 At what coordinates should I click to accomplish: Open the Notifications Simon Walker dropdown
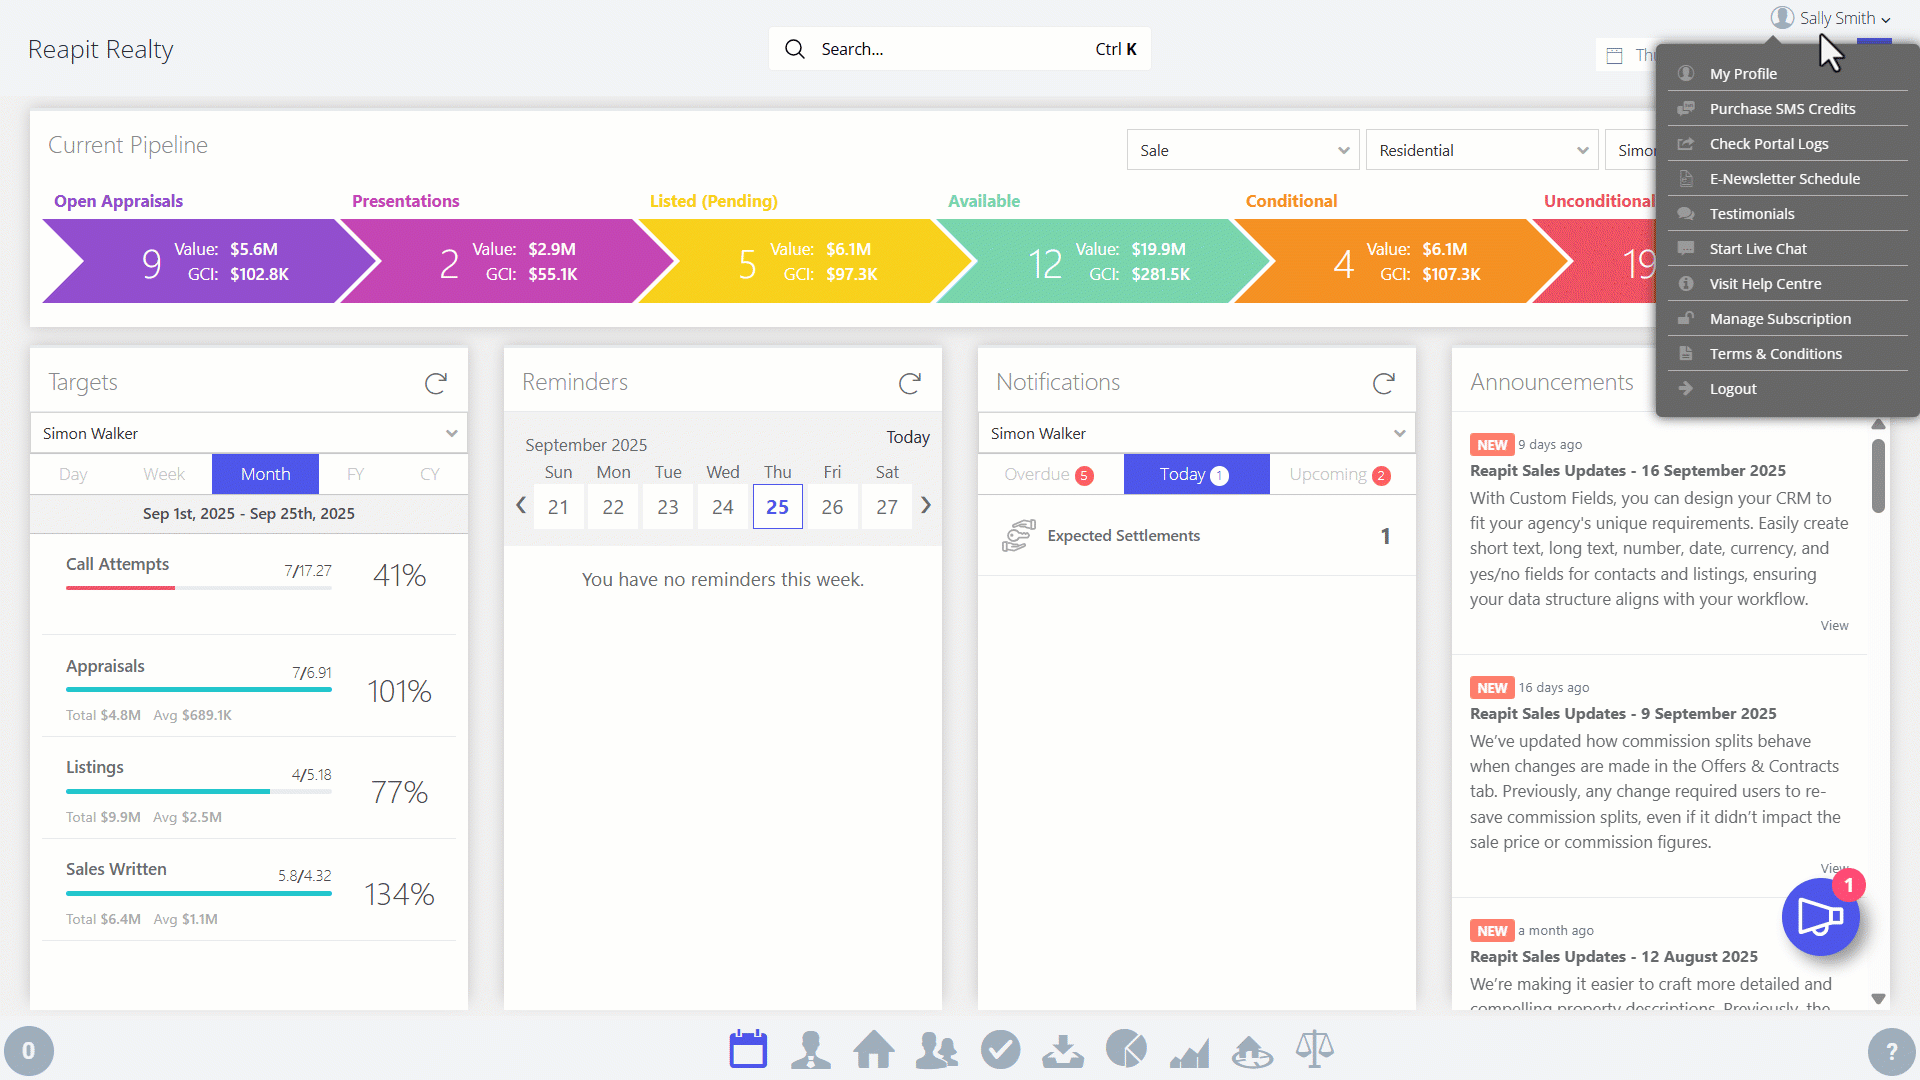point(1197,433)
